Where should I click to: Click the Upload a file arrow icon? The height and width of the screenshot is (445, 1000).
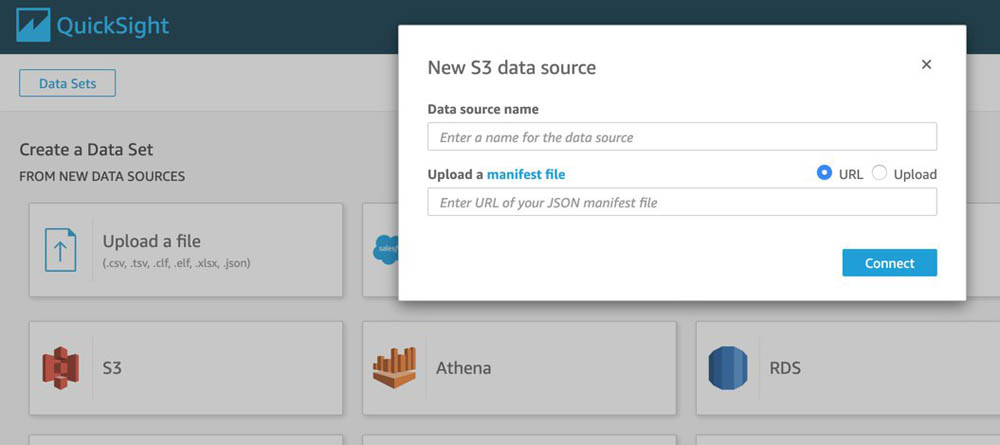61,250
